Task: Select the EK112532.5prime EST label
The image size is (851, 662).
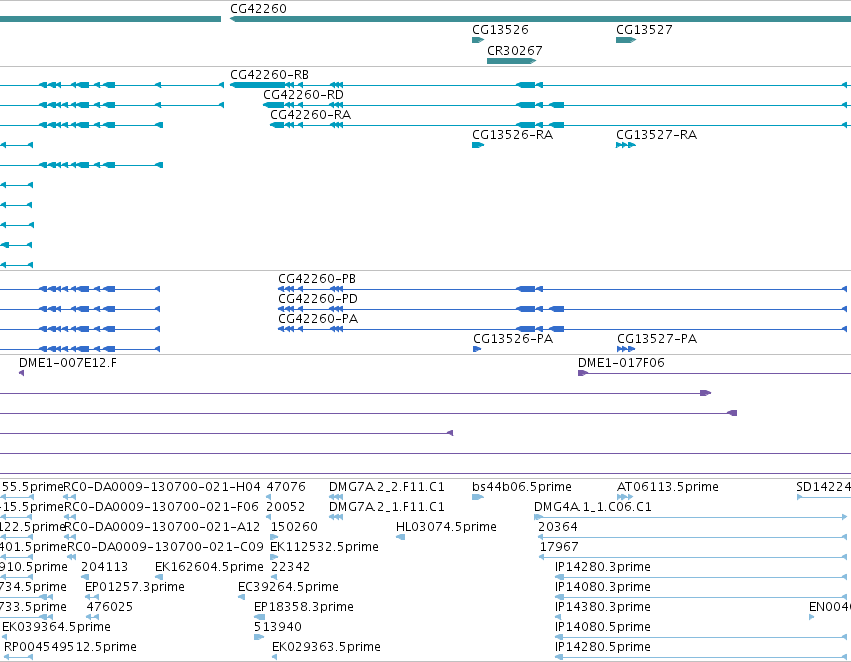Action: coord(324,547)
